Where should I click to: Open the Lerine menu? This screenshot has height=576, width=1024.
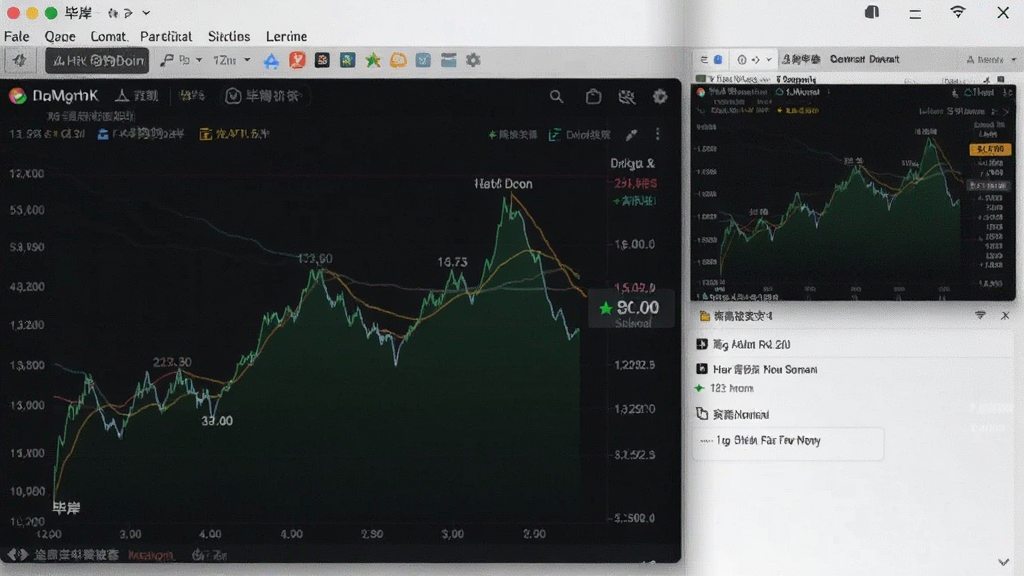coord(286,37)
